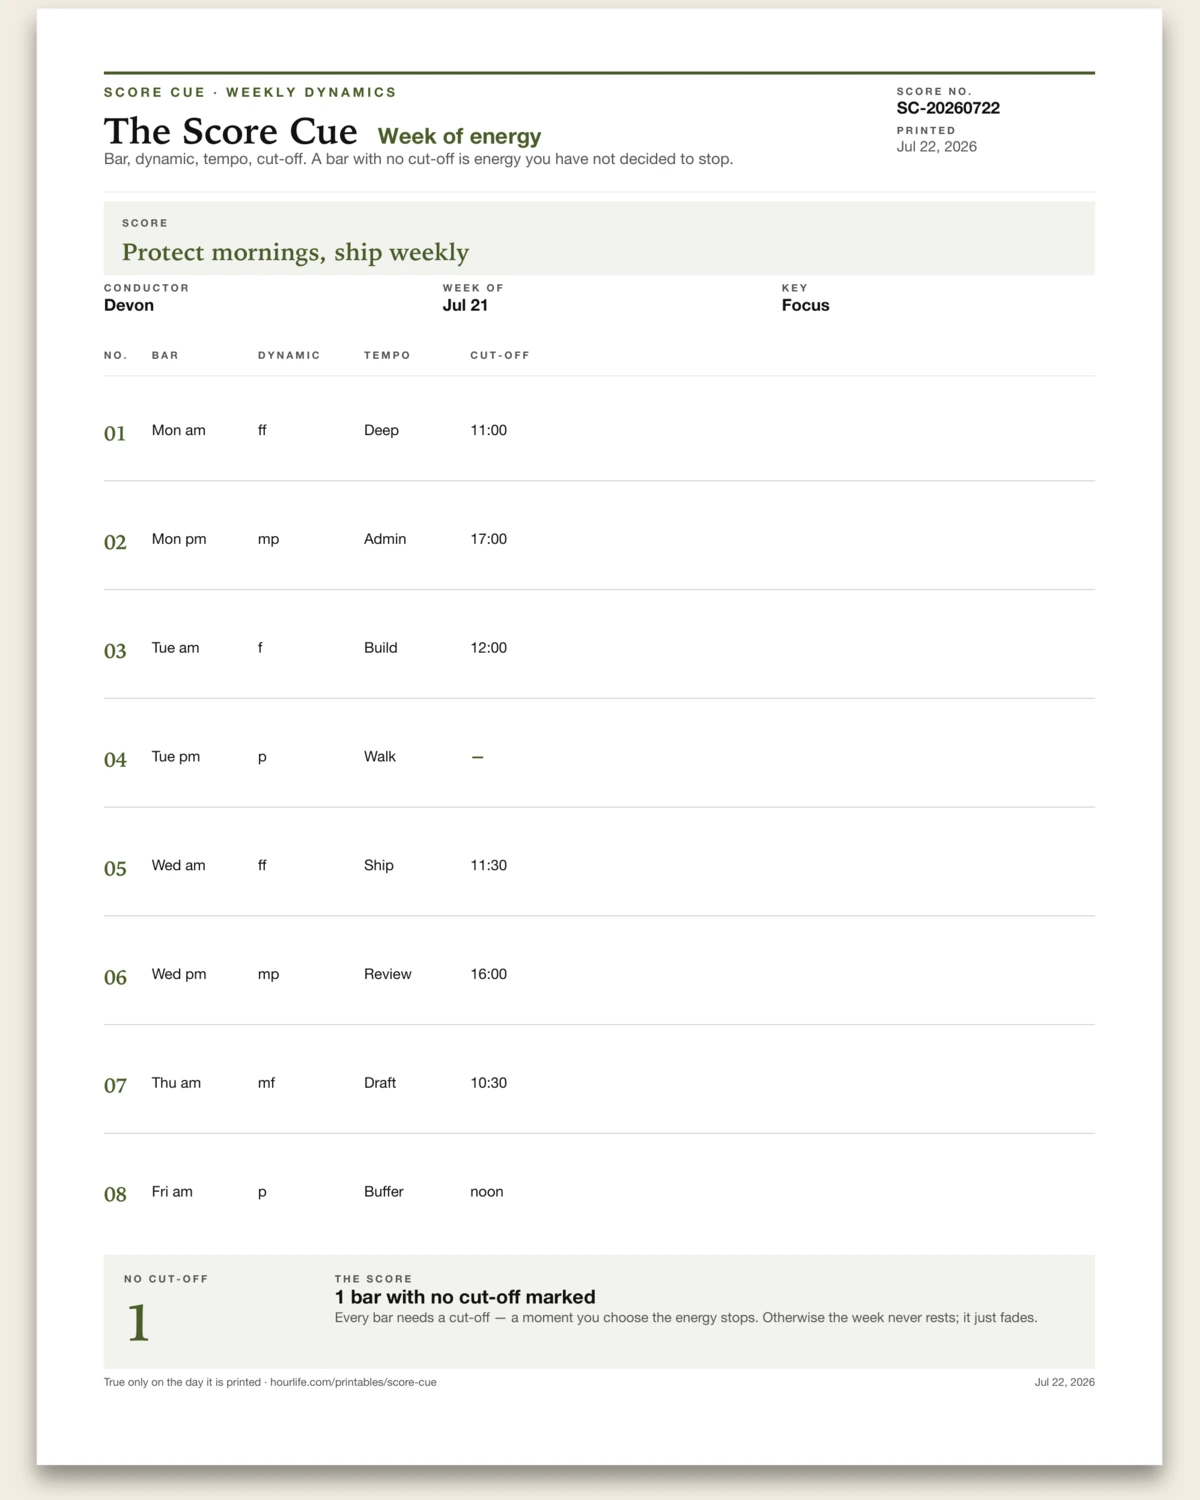Select the 'Mon am' bar row
Screen dimensions: 1200x1500
[x=599, y=430]
